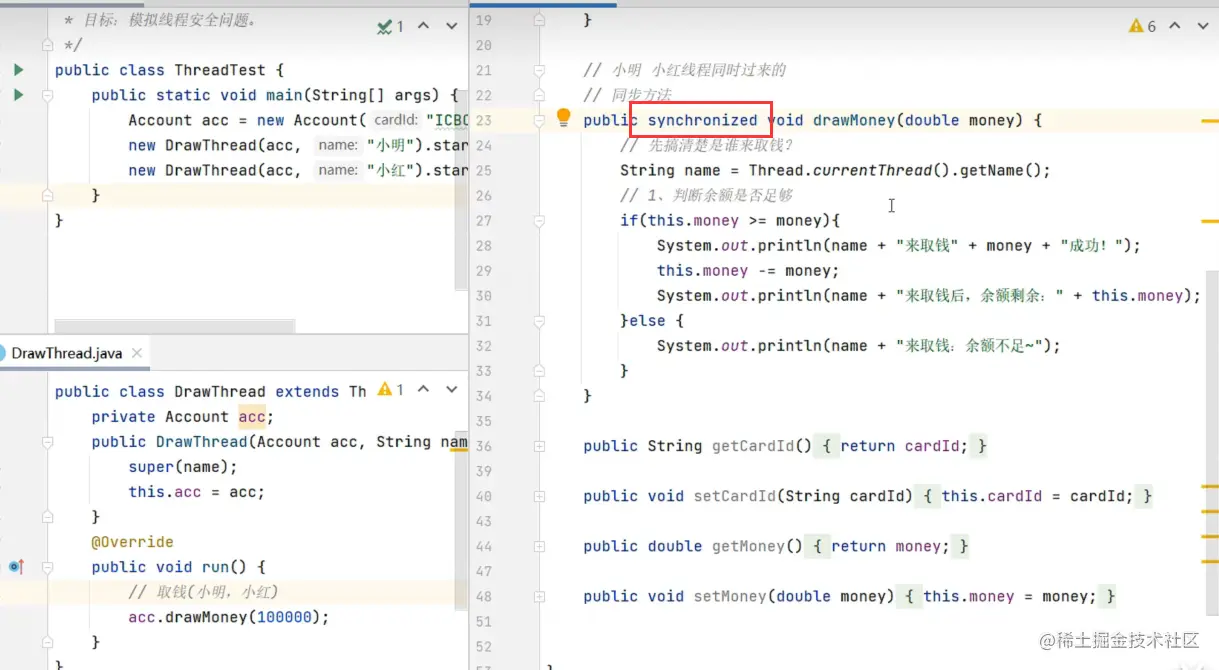Go to previous warning in DrawThread editor
The width and height of the screenshot is (1219, 670).
click(x=423, y=389)
